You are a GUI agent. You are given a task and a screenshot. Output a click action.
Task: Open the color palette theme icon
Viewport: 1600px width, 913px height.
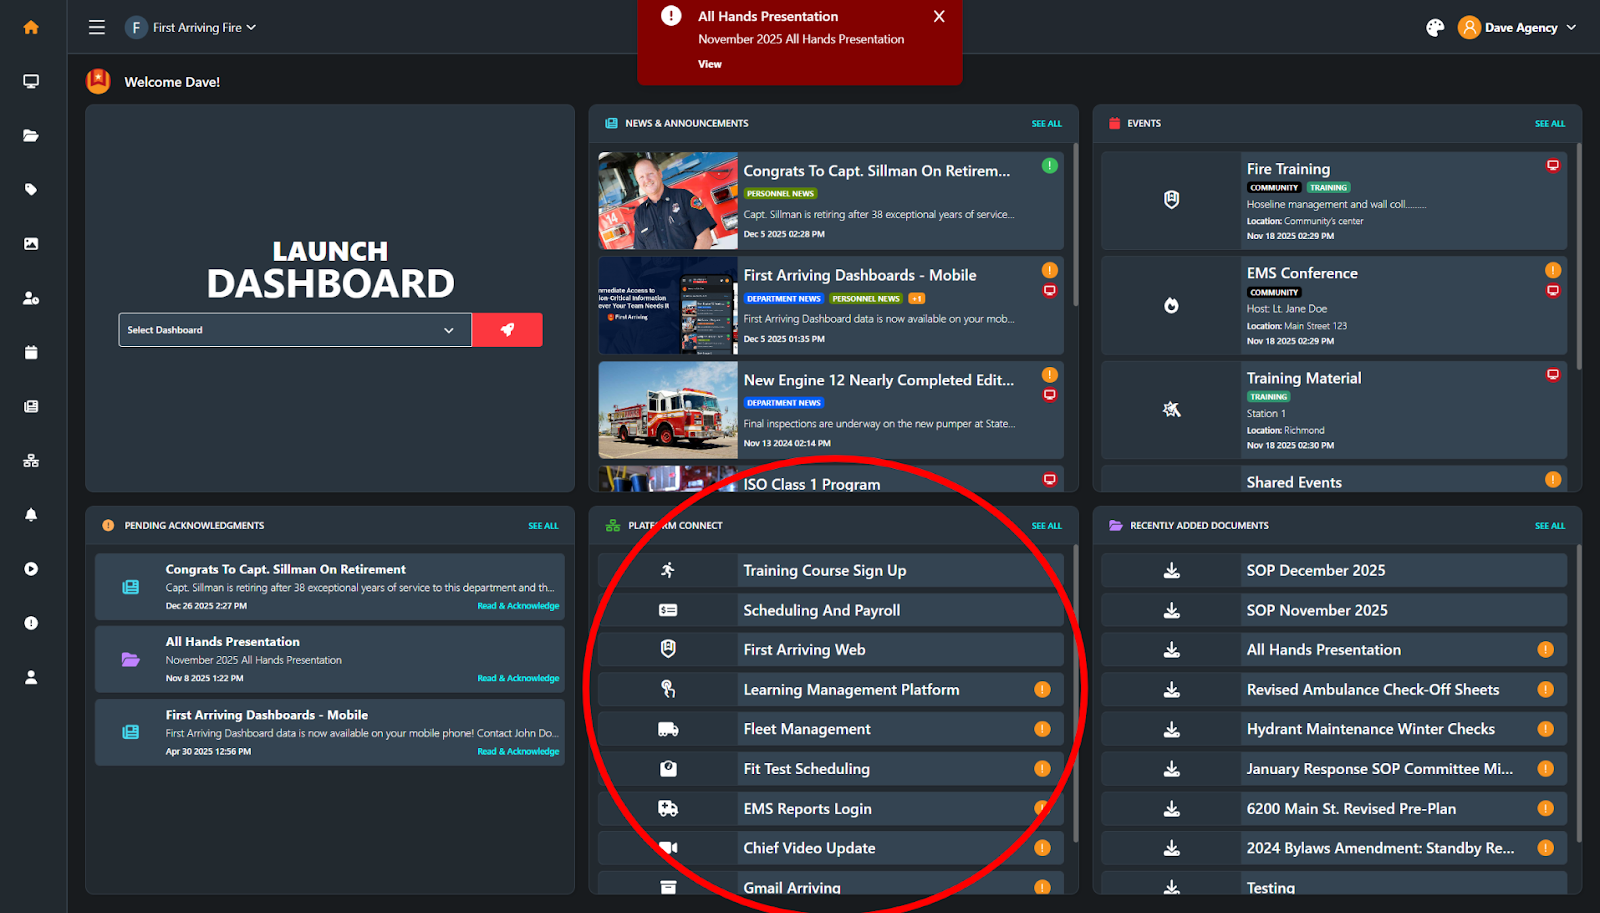tap(1435, 27)
